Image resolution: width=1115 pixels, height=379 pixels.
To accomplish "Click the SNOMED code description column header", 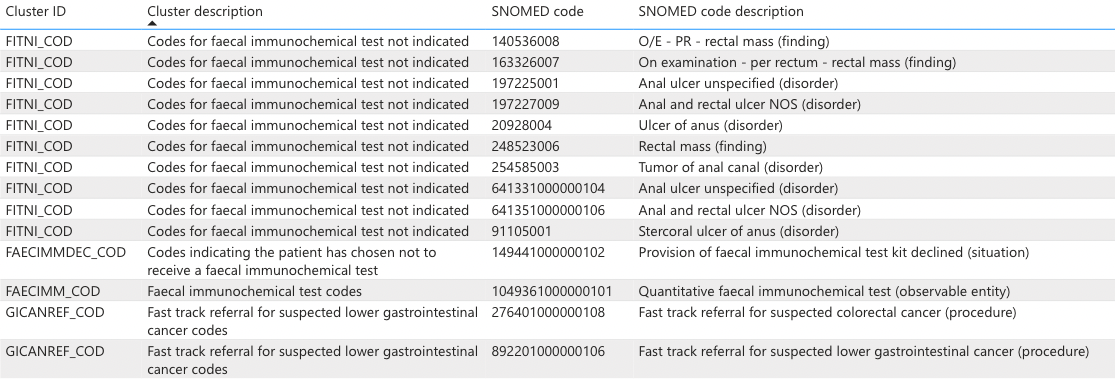I will click(x=721, y=11).
